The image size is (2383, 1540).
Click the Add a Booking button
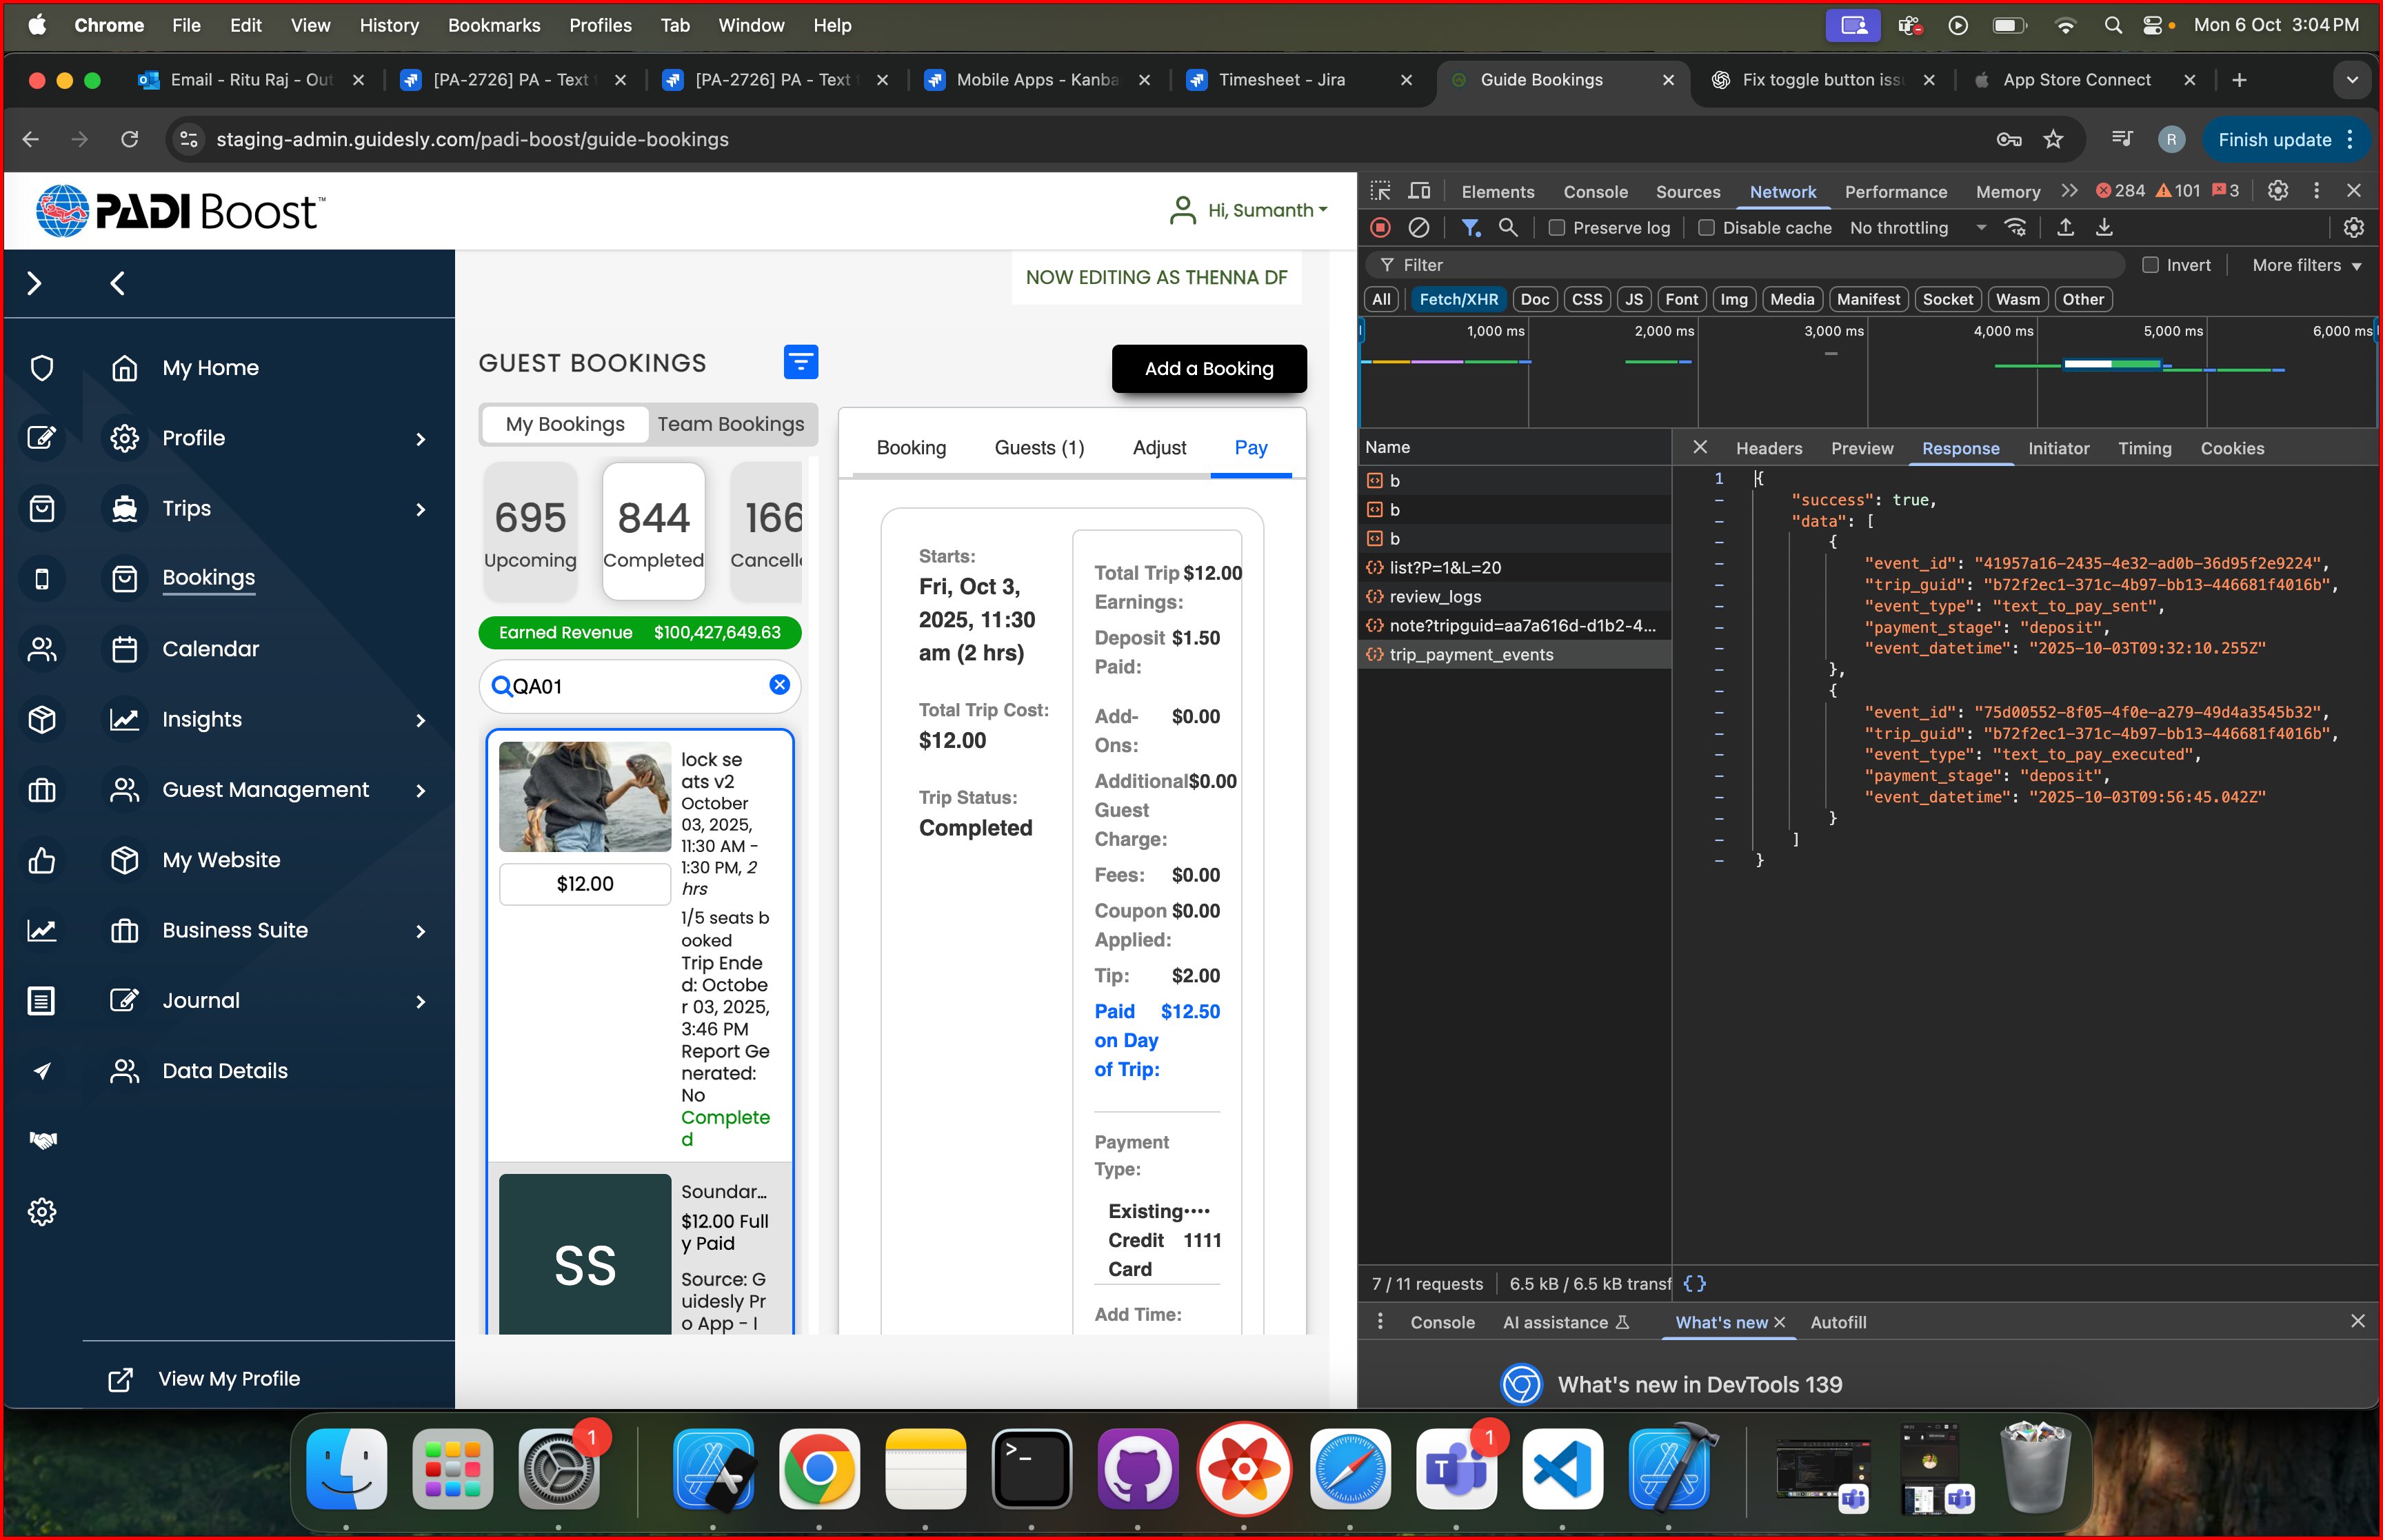coord(1208,369)
